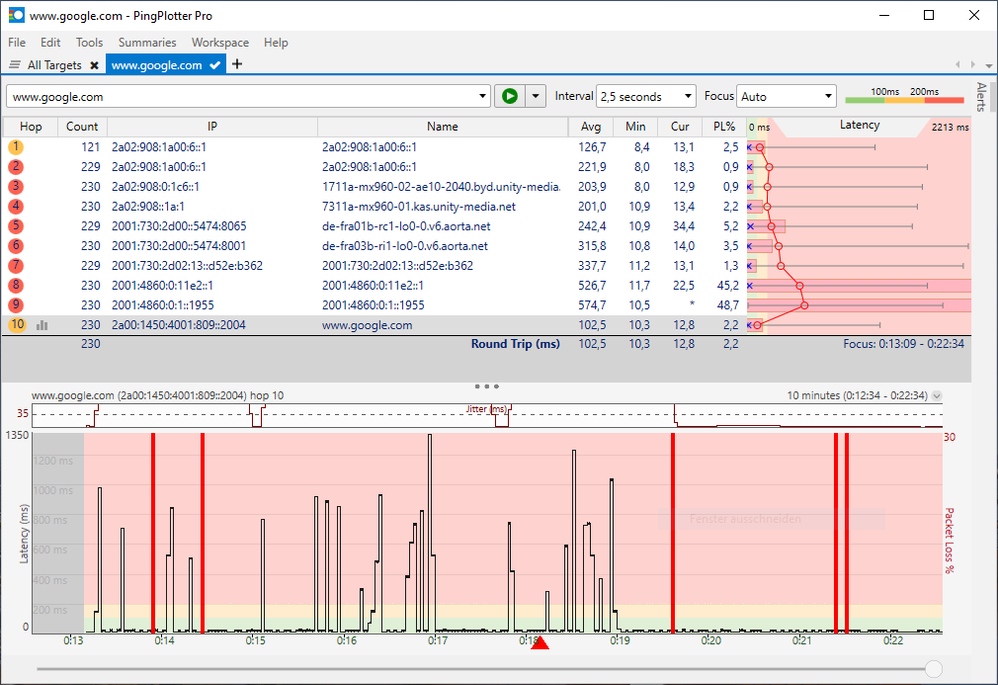Click the red triangle marker below the timeline
998x685 pixels.
click(x=539, y=644)
